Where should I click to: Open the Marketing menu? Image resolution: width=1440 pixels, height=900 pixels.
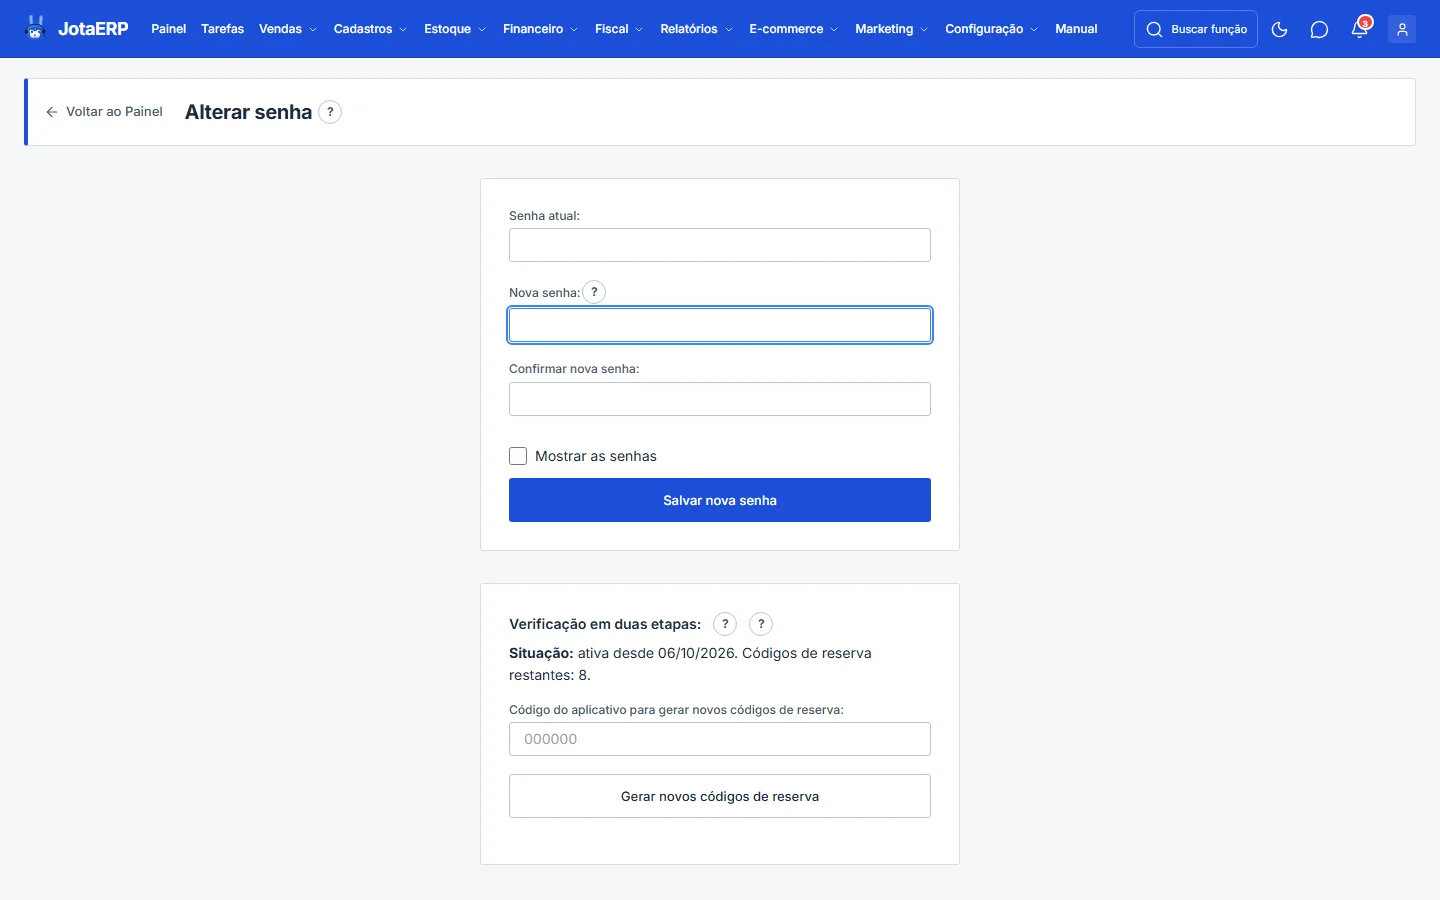pyautogui.click(x=891, y=29)
